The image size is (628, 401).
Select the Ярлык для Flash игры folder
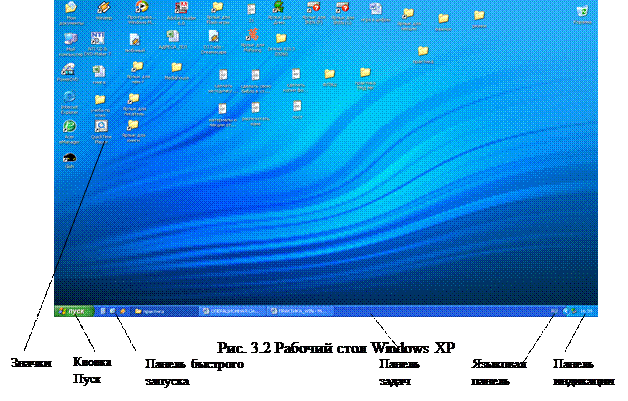point(217,12)
